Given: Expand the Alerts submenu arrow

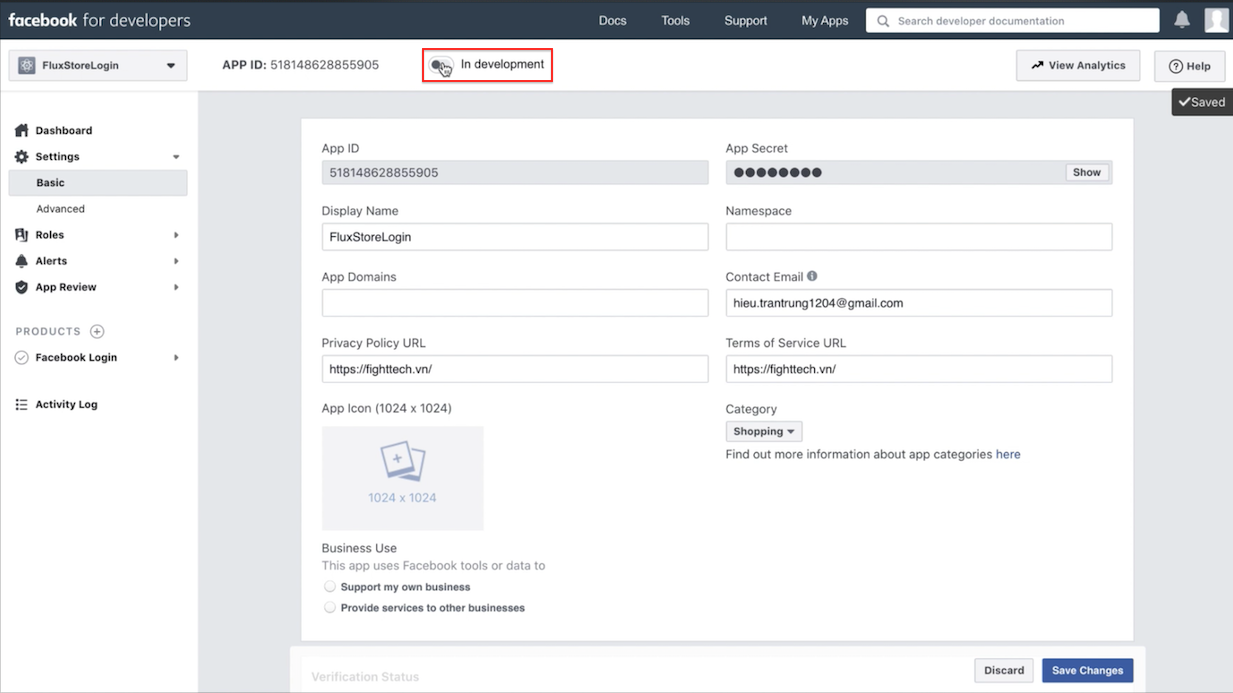Looking at the screenshot, I should pos(176,261).
